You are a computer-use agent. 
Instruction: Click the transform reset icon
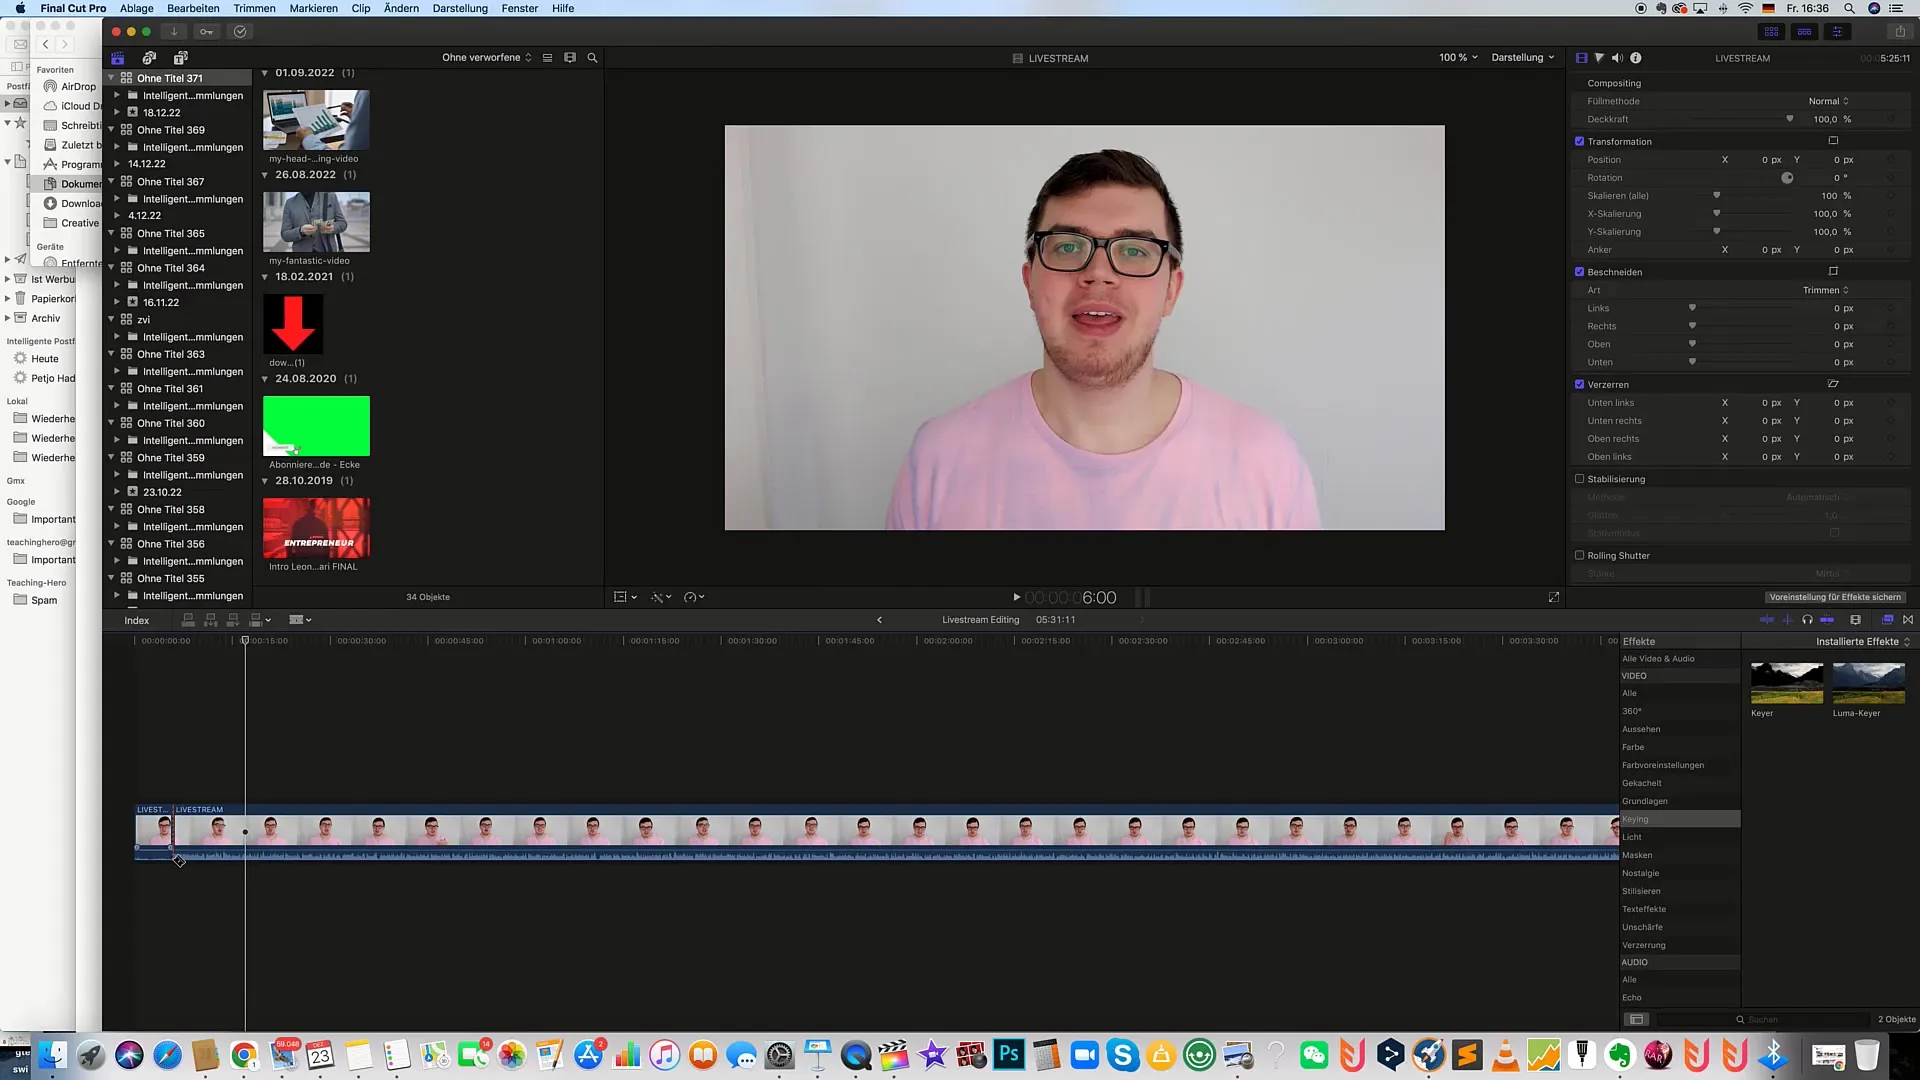[x=1833, y=141]
